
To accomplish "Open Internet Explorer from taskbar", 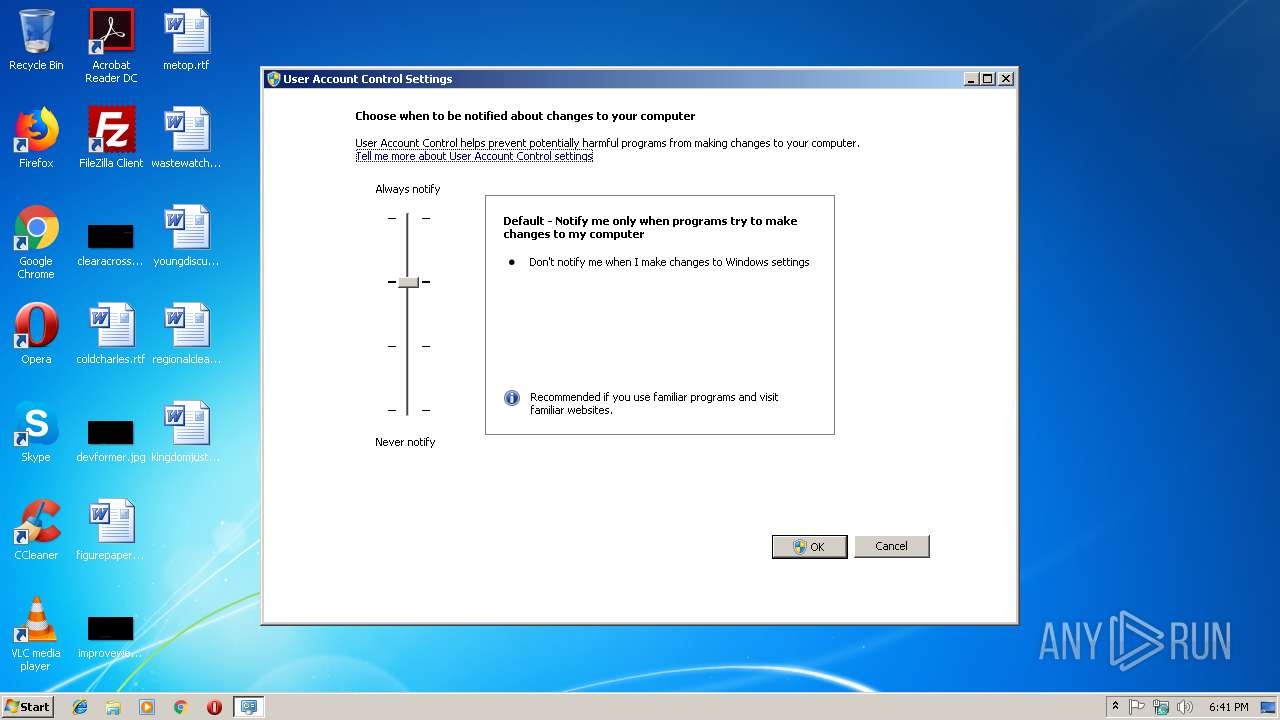I will 80,707.
